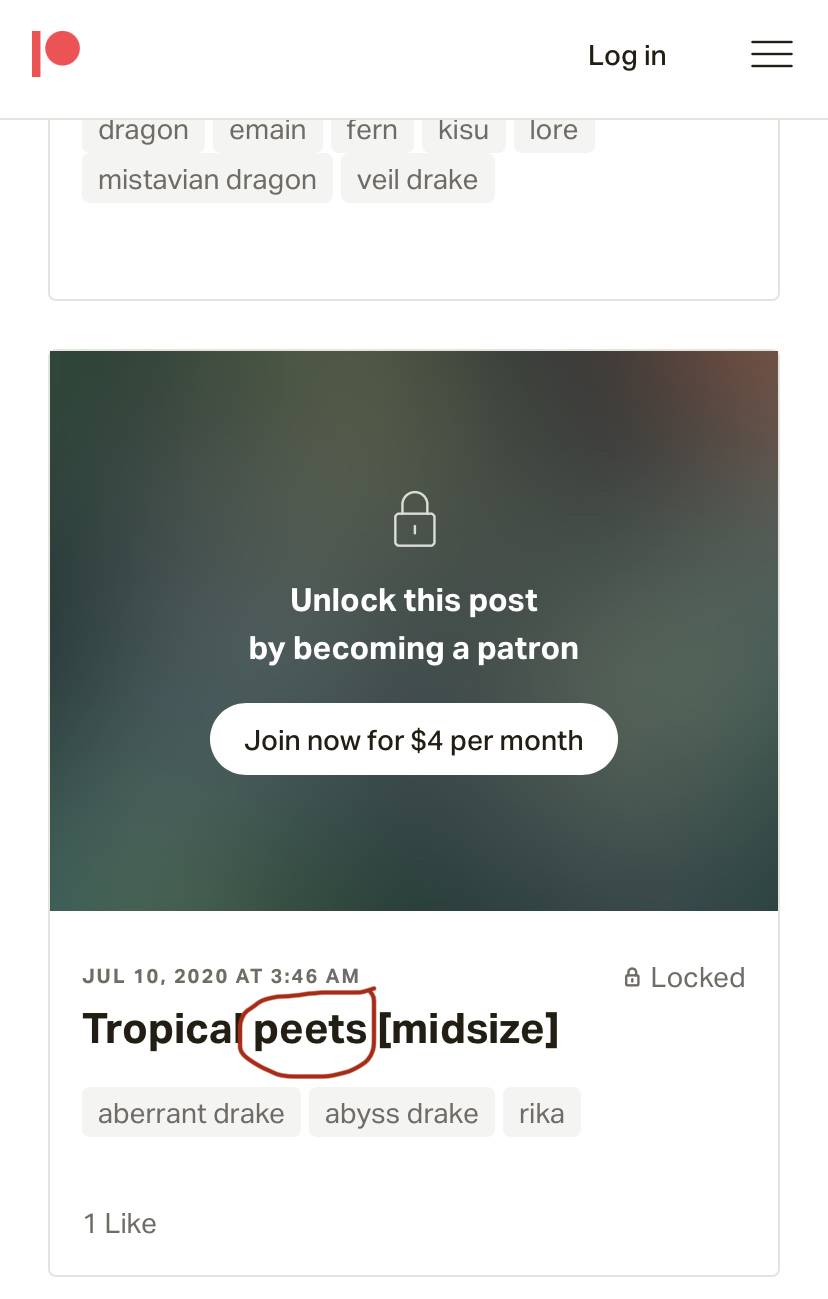Click the small lock icon beside Locked
The width and height of the screenshot is (828, 1299).
point(632,977)
